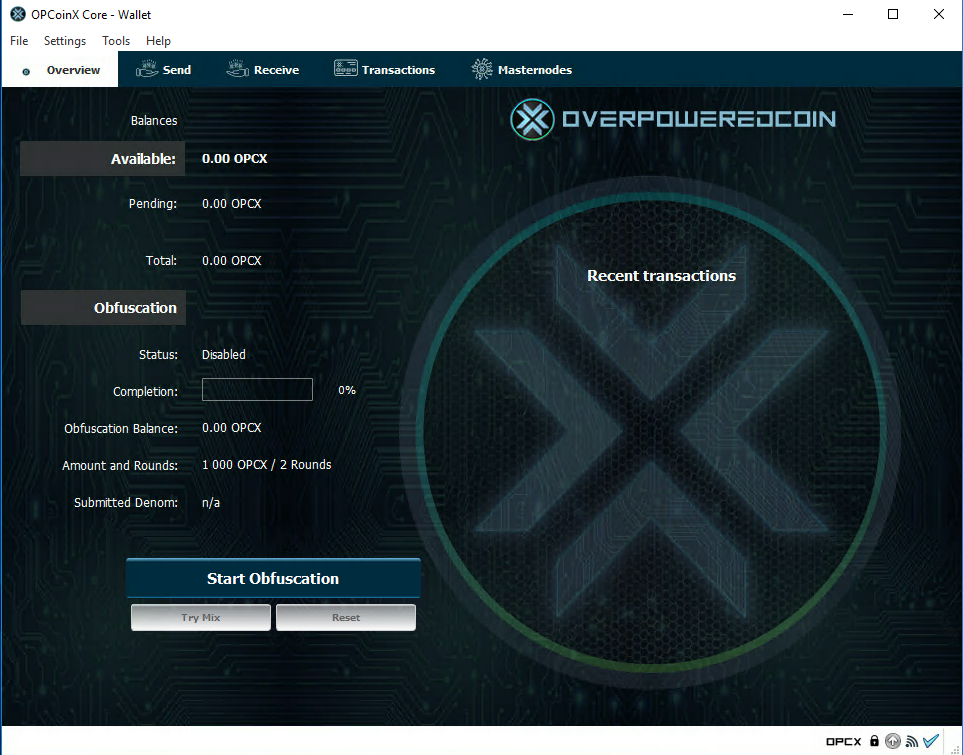Click the Try Mix button
The height and width of the screenshot is (755, 963).
coord(201,617)
